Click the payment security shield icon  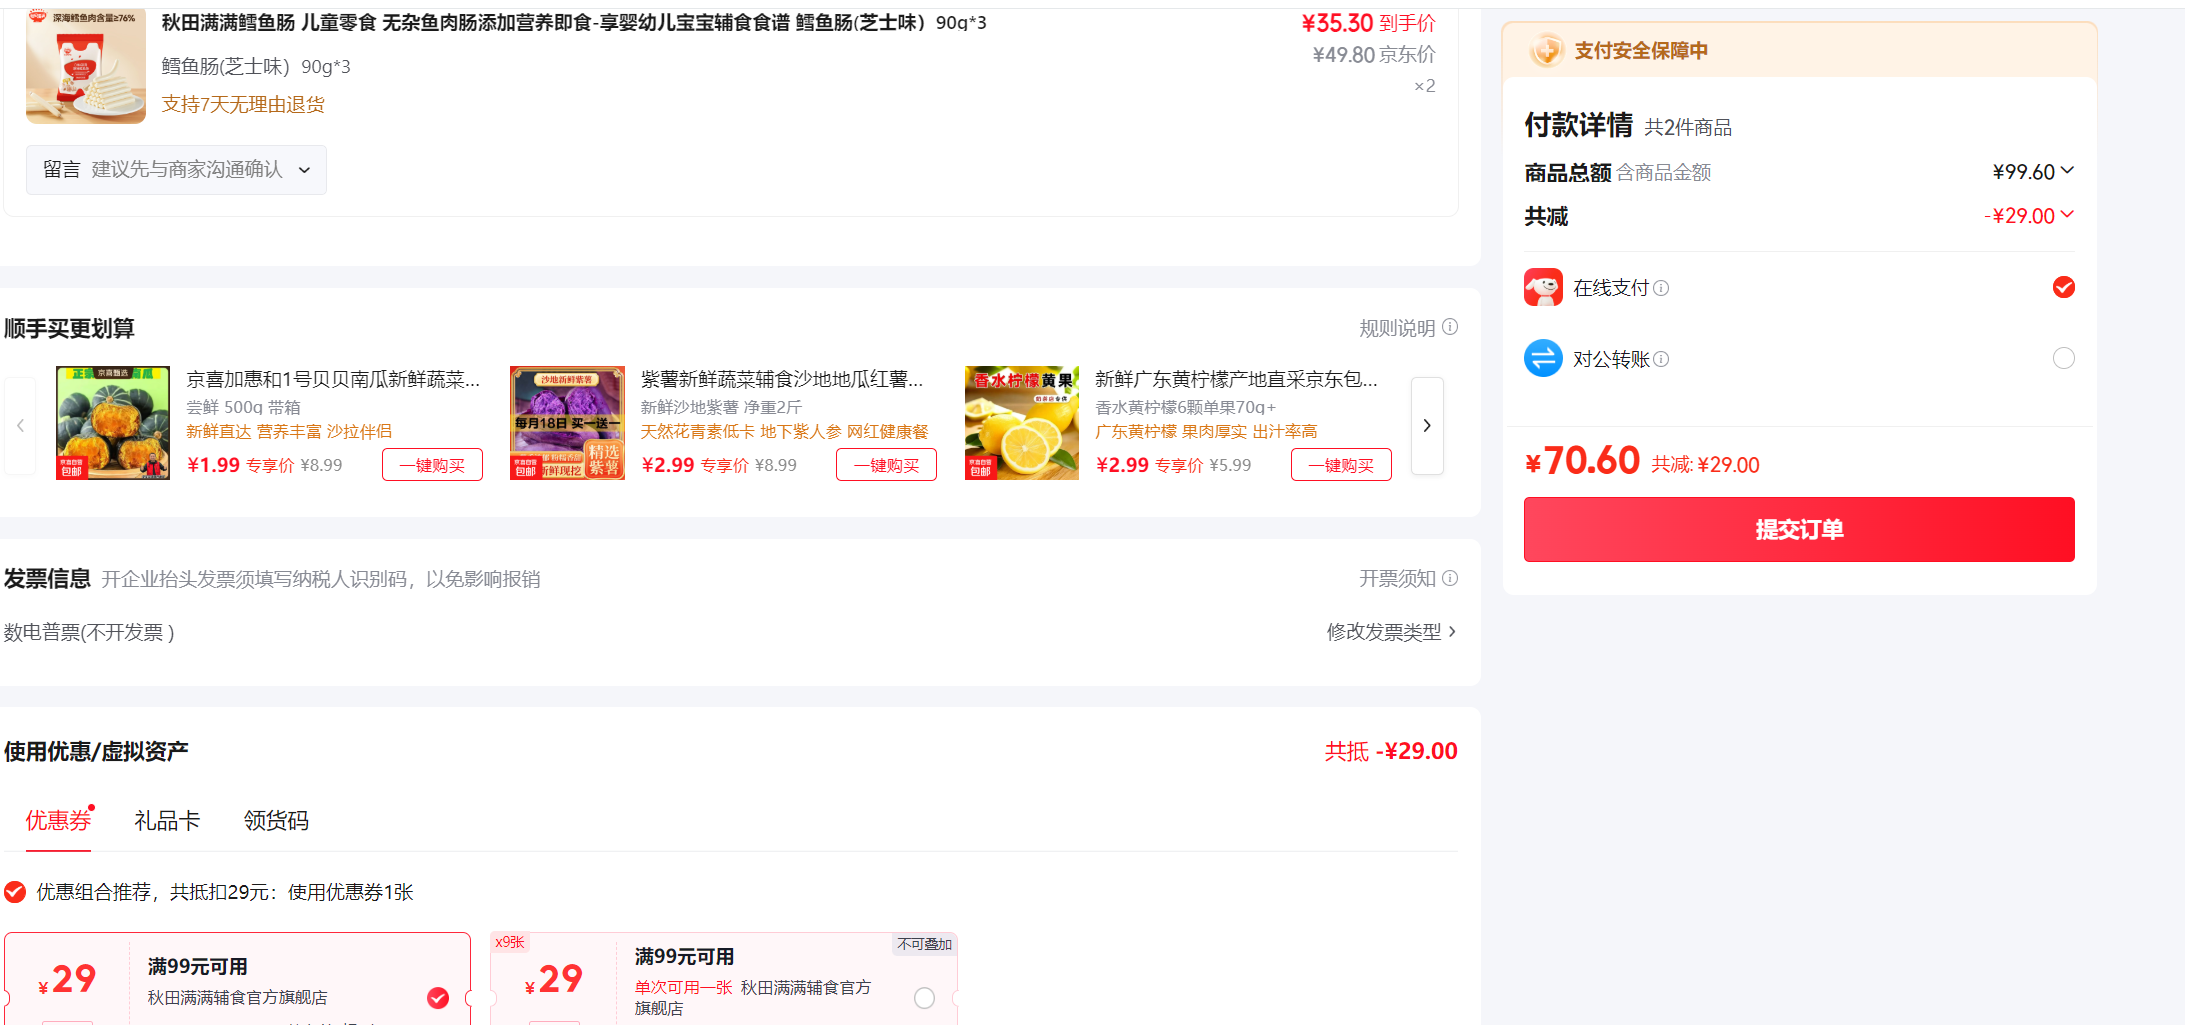tap(1546, 49)
